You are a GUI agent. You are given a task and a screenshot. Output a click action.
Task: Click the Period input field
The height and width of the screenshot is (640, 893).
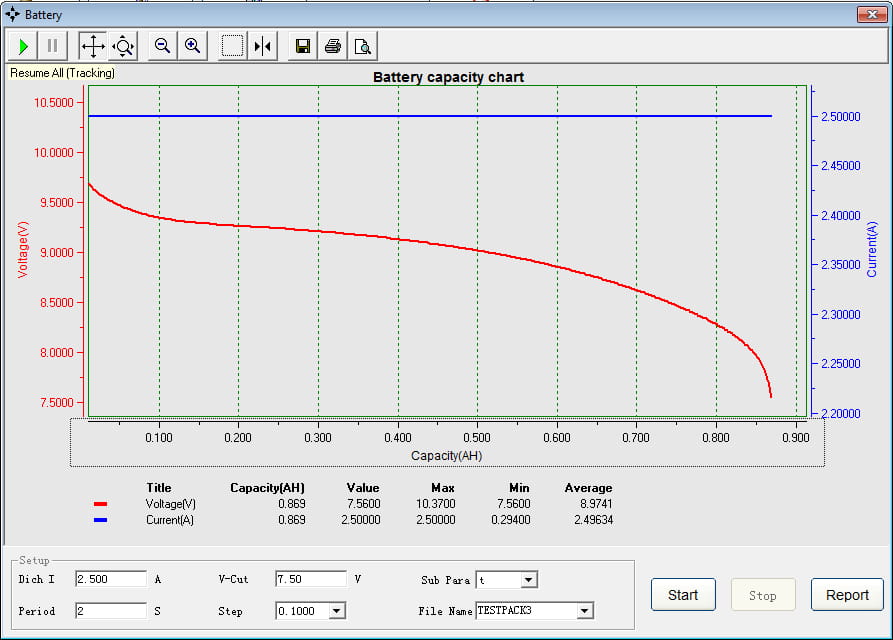click(110, 611)
